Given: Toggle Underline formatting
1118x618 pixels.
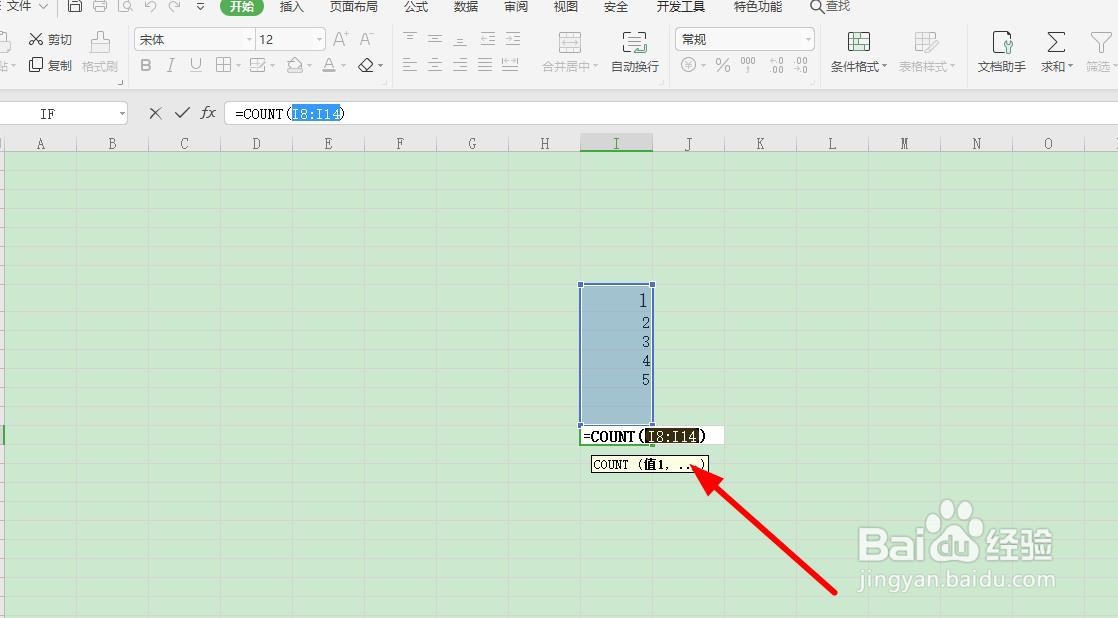Looking at the screenshot, I should click(195, 66).
